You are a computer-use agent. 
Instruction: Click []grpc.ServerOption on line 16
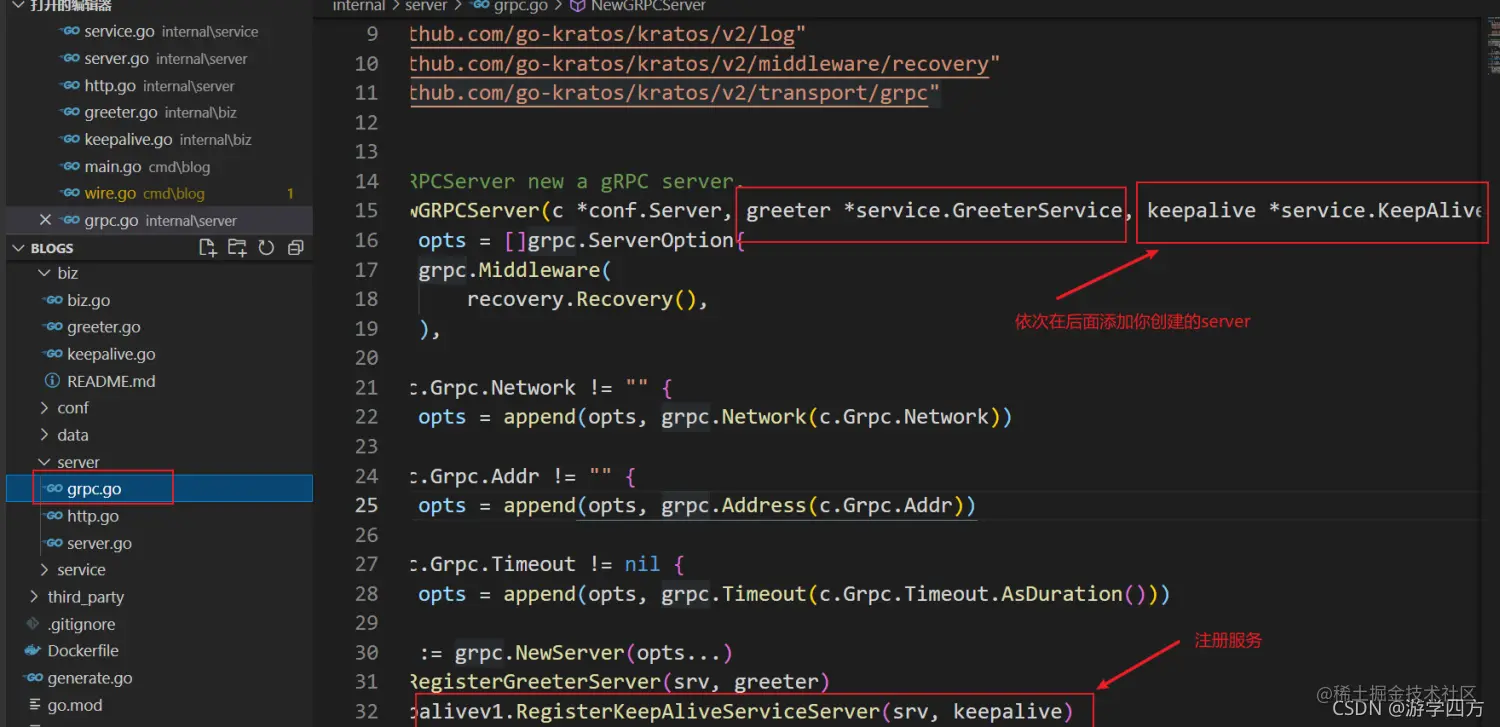tap(620, 241)
